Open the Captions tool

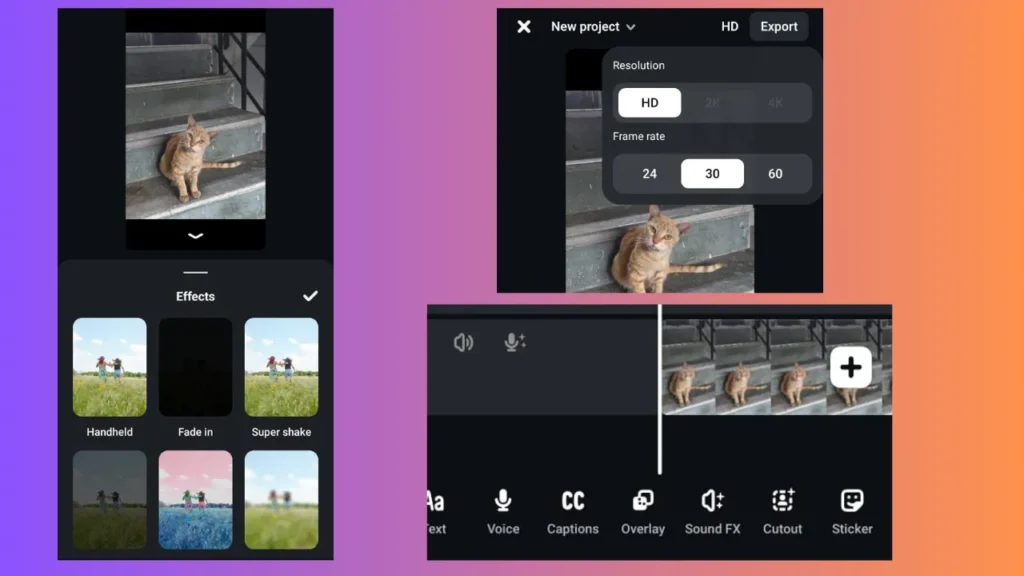click(573, 510)
